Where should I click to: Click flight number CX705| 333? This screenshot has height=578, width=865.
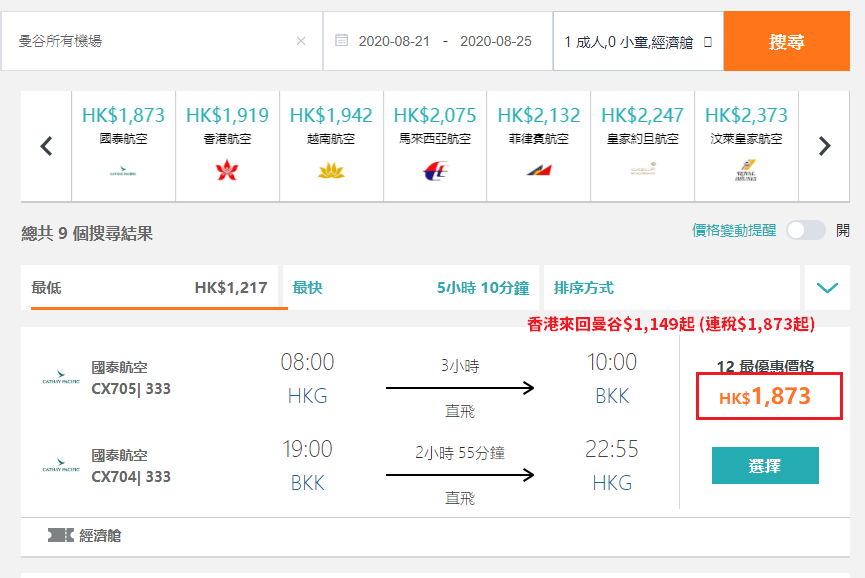[x=131, y=389]
